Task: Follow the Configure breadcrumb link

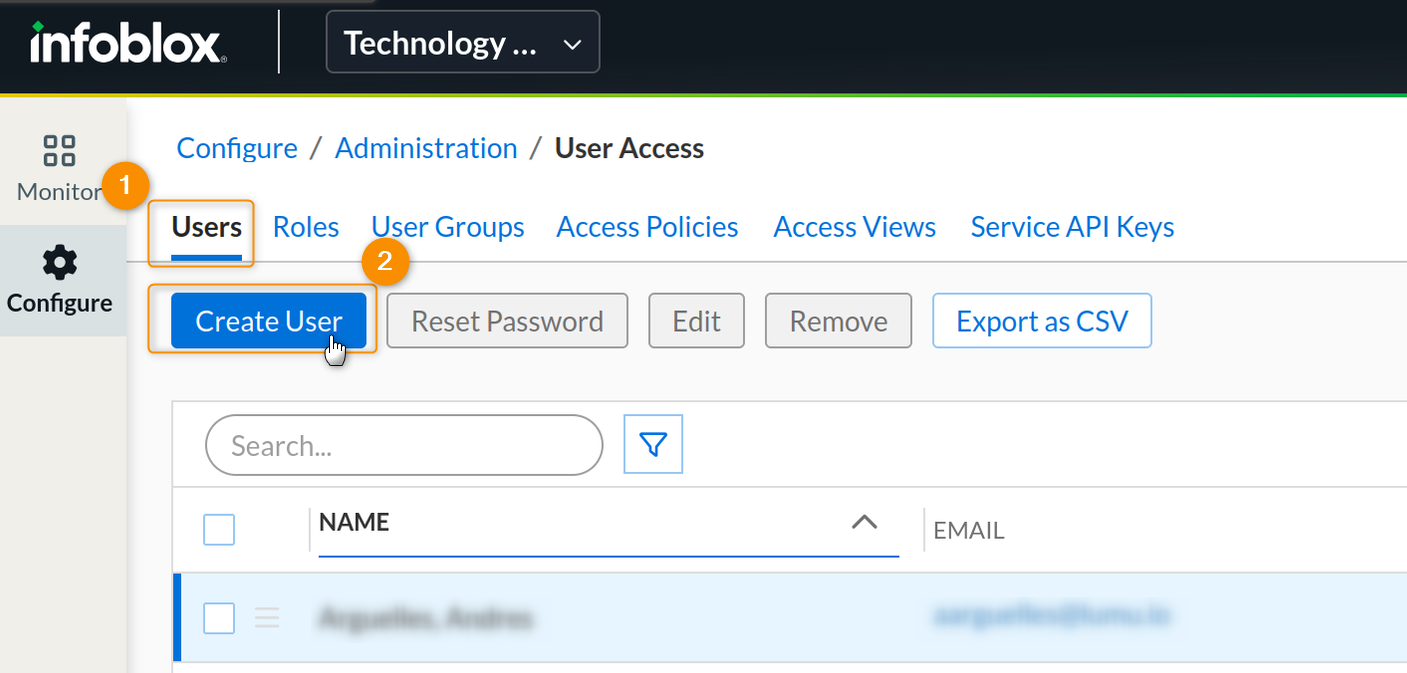Action: coord(237,148)
